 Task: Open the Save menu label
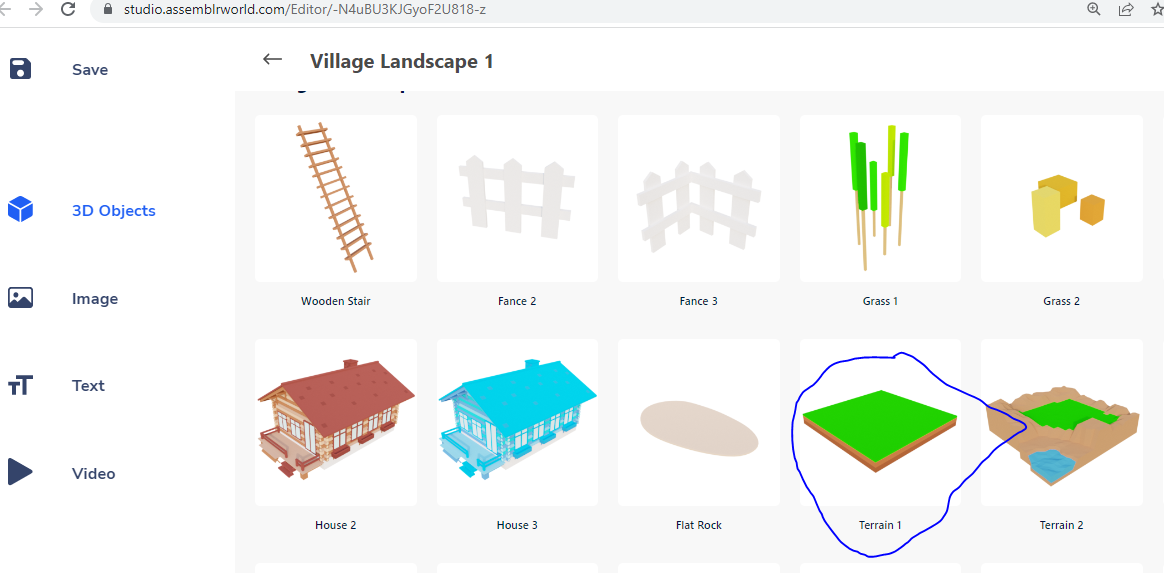tap(90, 70)
